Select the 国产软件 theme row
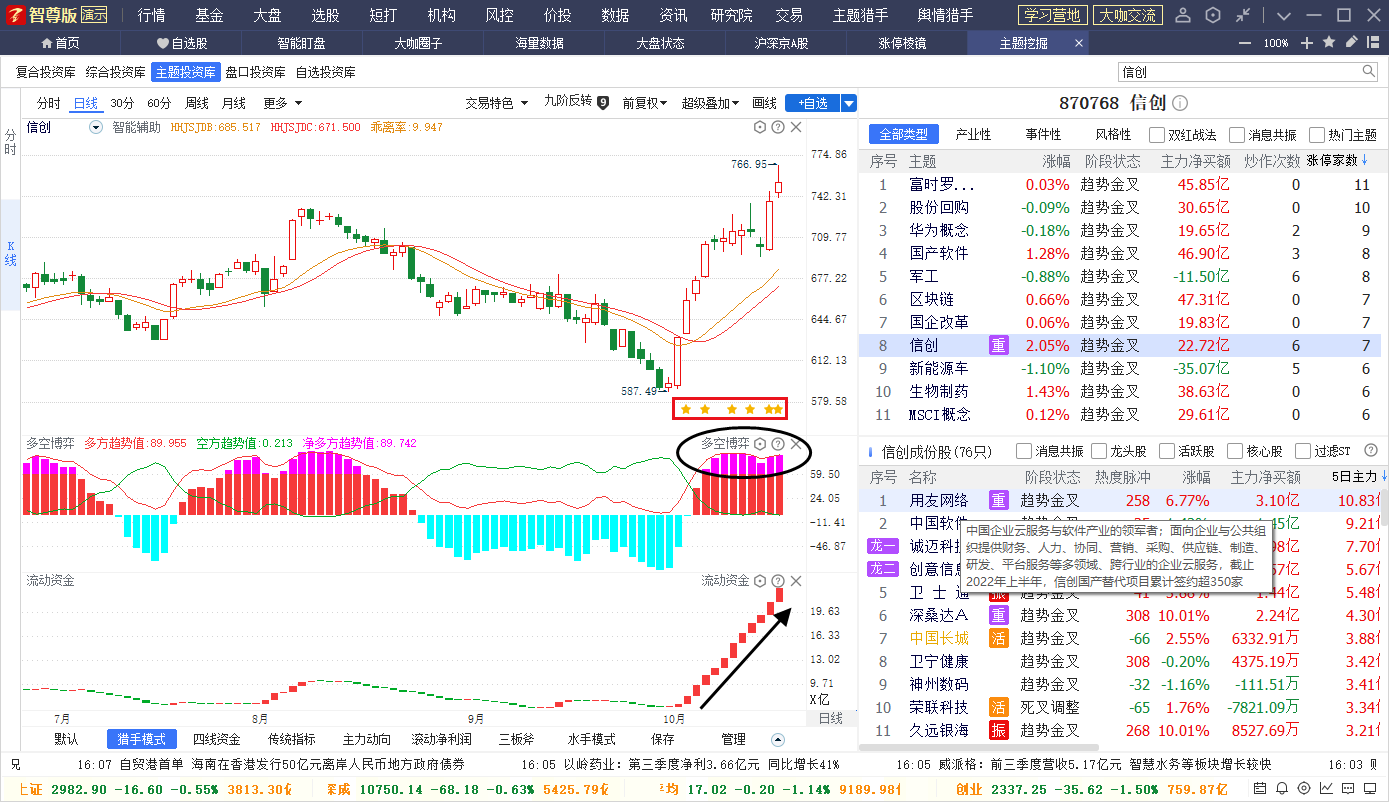This screenshot has width=1389, height=802. [x=1120, y=253]
